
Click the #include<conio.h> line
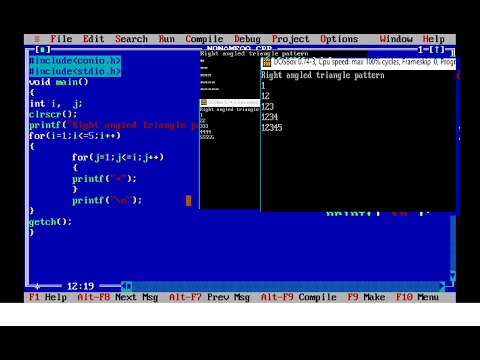coord(75,61)
